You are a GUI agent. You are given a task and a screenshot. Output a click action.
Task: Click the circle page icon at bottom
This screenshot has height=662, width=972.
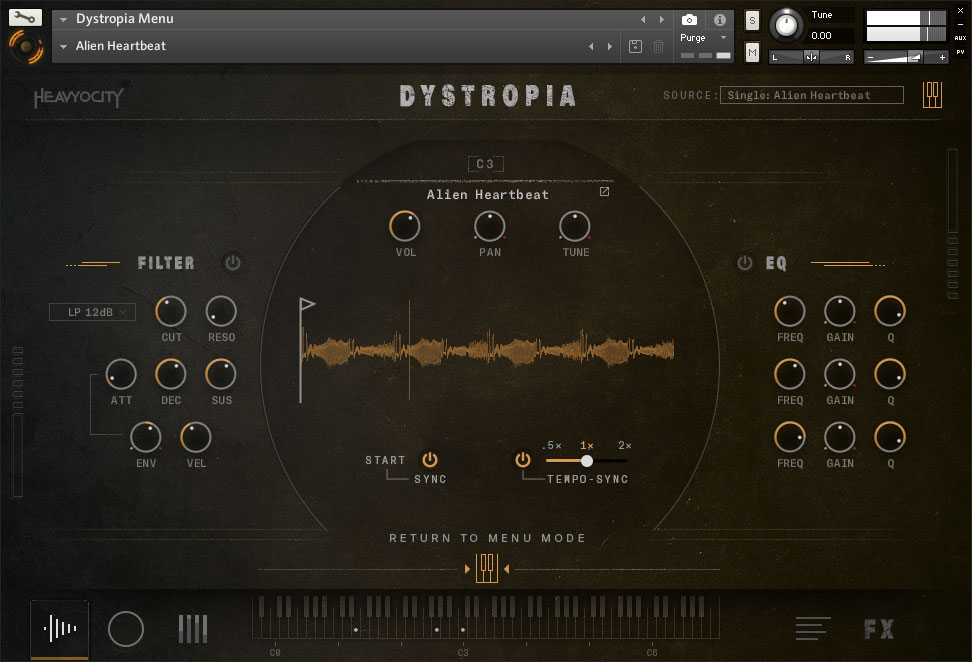pyautogui.click(x=126, y=629)
